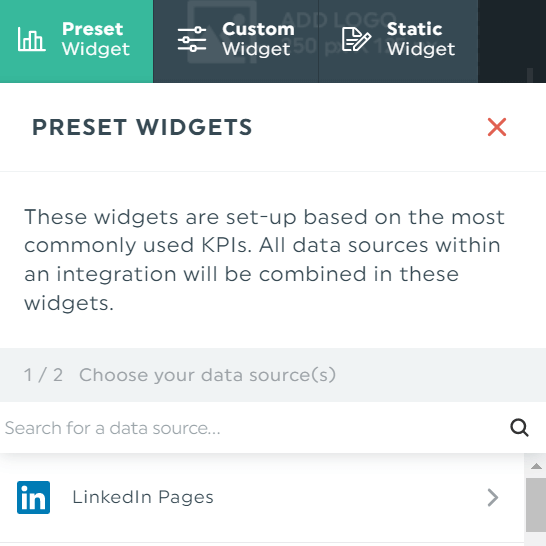Click the magnifying glass search icon

coord(519,427)
